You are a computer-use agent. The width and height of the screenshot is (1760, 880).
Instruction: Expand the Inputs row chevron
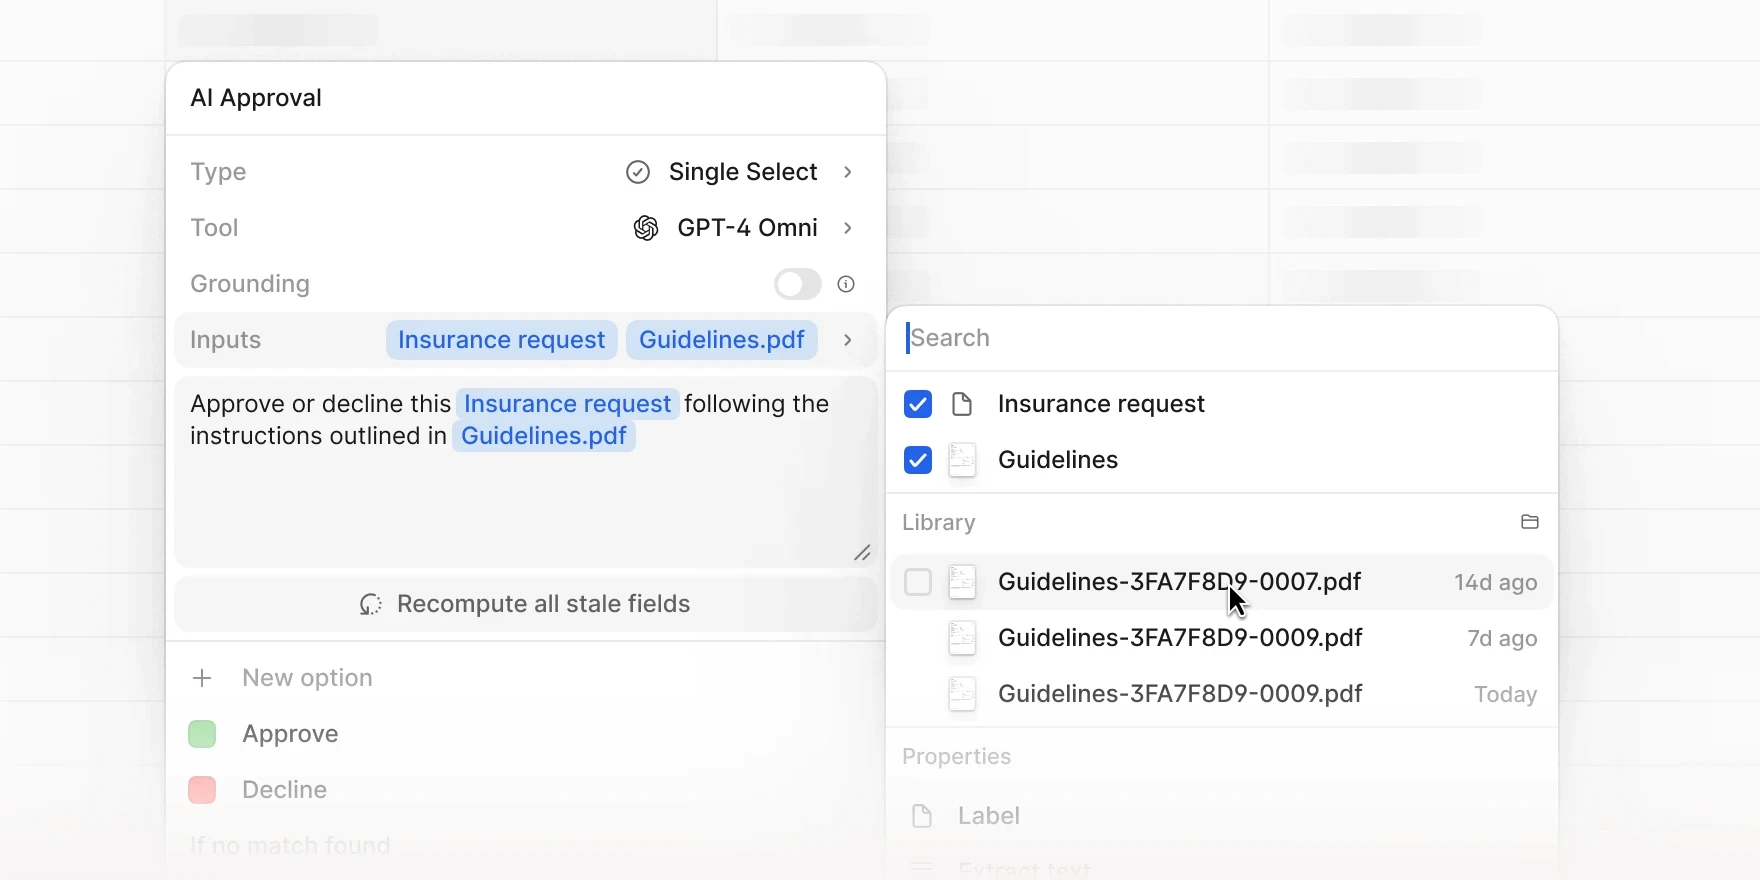click(848, 340)
